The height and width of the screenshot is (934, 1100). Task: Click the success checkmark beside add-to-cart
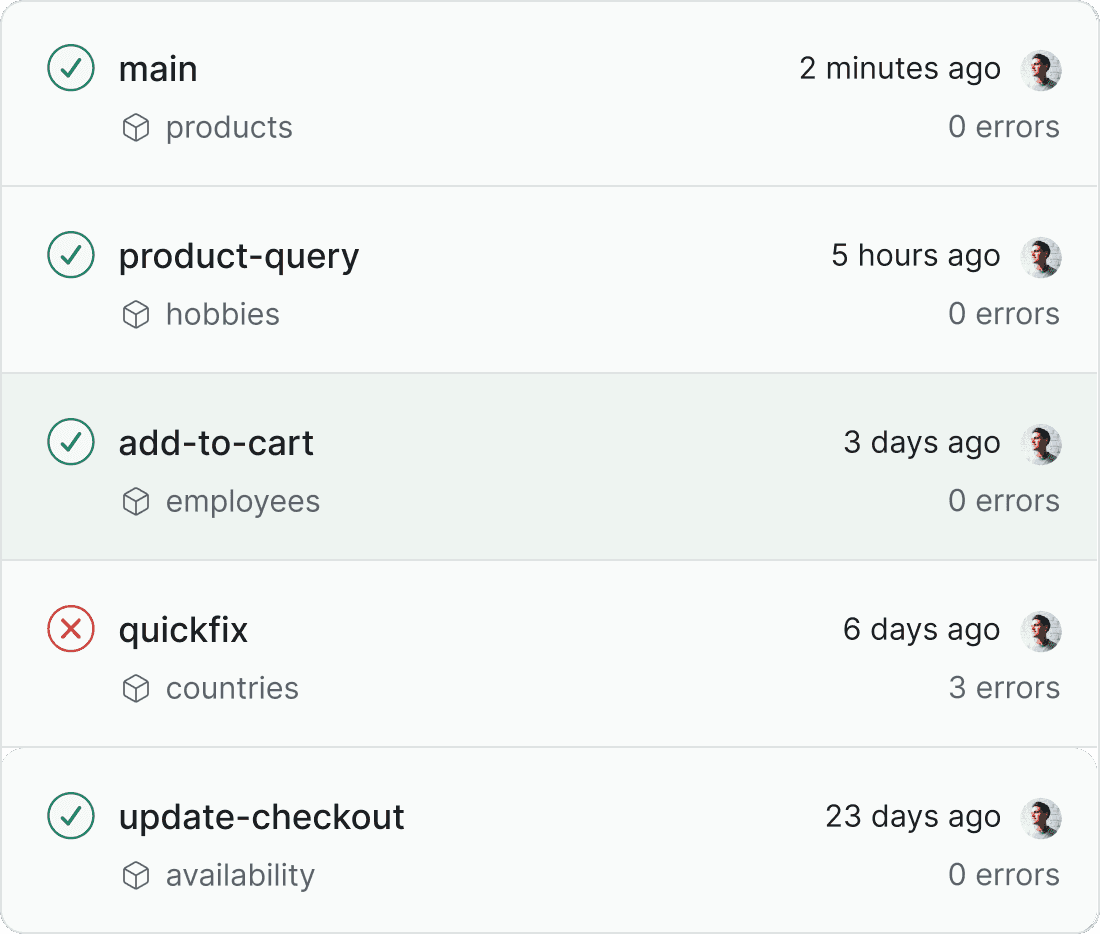(70, 441)
